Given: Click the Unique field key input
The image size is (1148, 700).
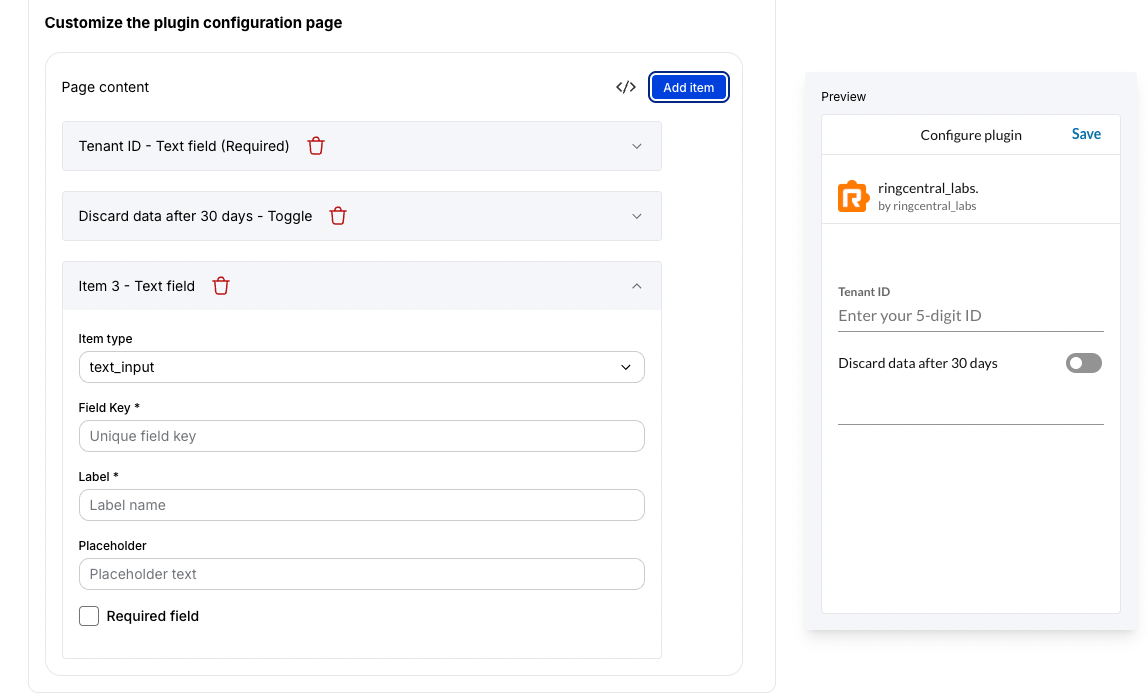Looking at the screenshot, I should 361,436.
